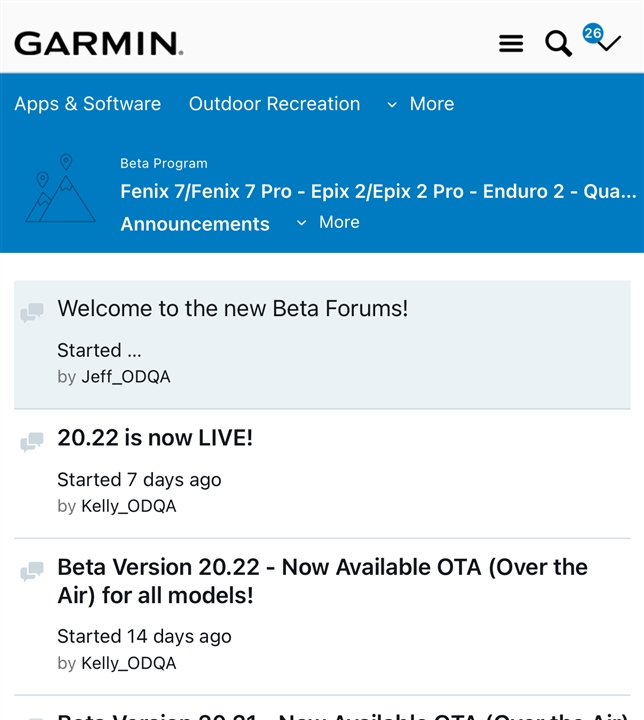This screenshot has width=644, height=720.
Task: Open the Welcome to the new Beta Forums thread
Action: [232, 308]
